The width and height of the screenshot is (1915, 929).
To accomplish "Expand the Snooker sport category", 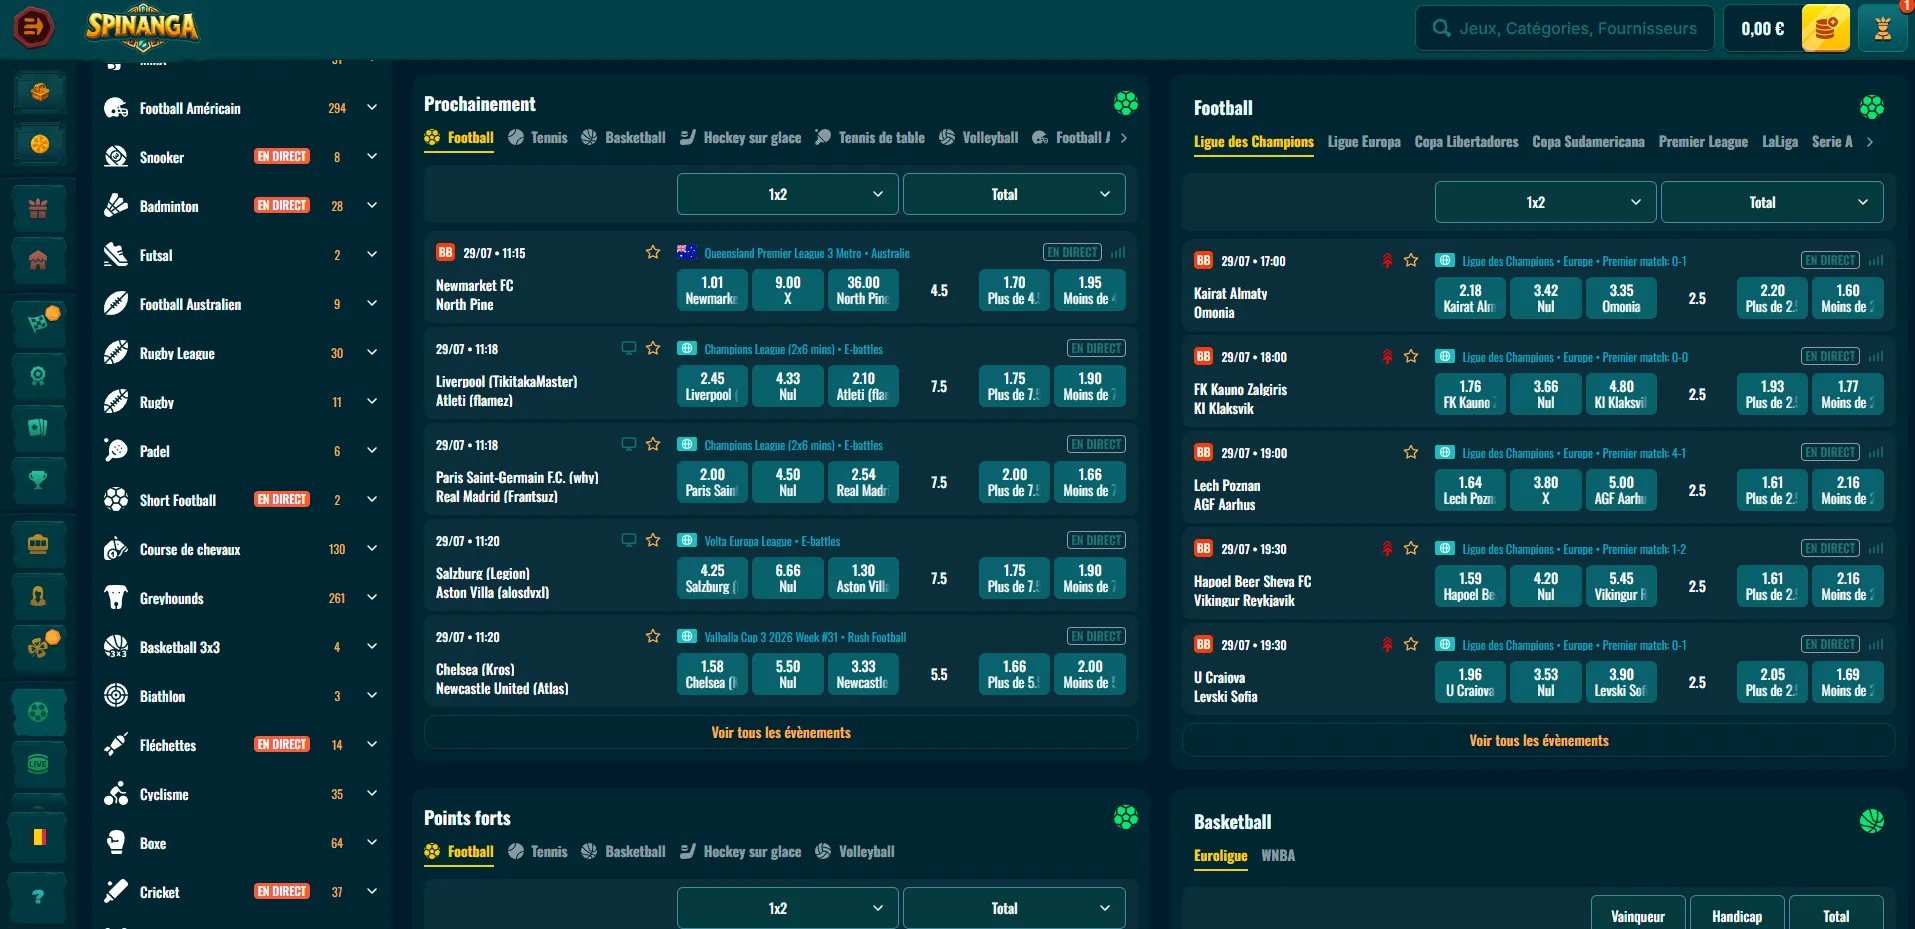I will coord(372,156).
